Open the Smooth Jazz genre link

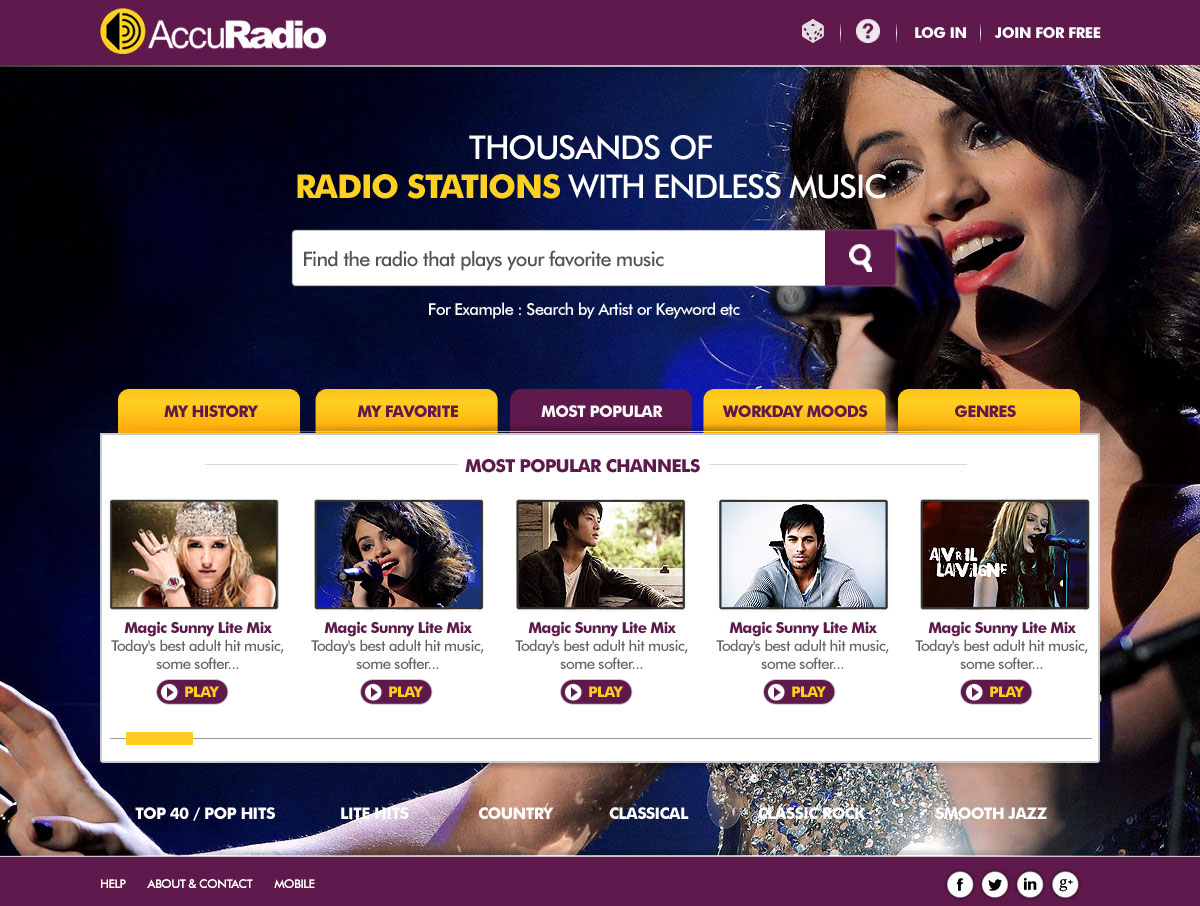click(x=991, y=813)
